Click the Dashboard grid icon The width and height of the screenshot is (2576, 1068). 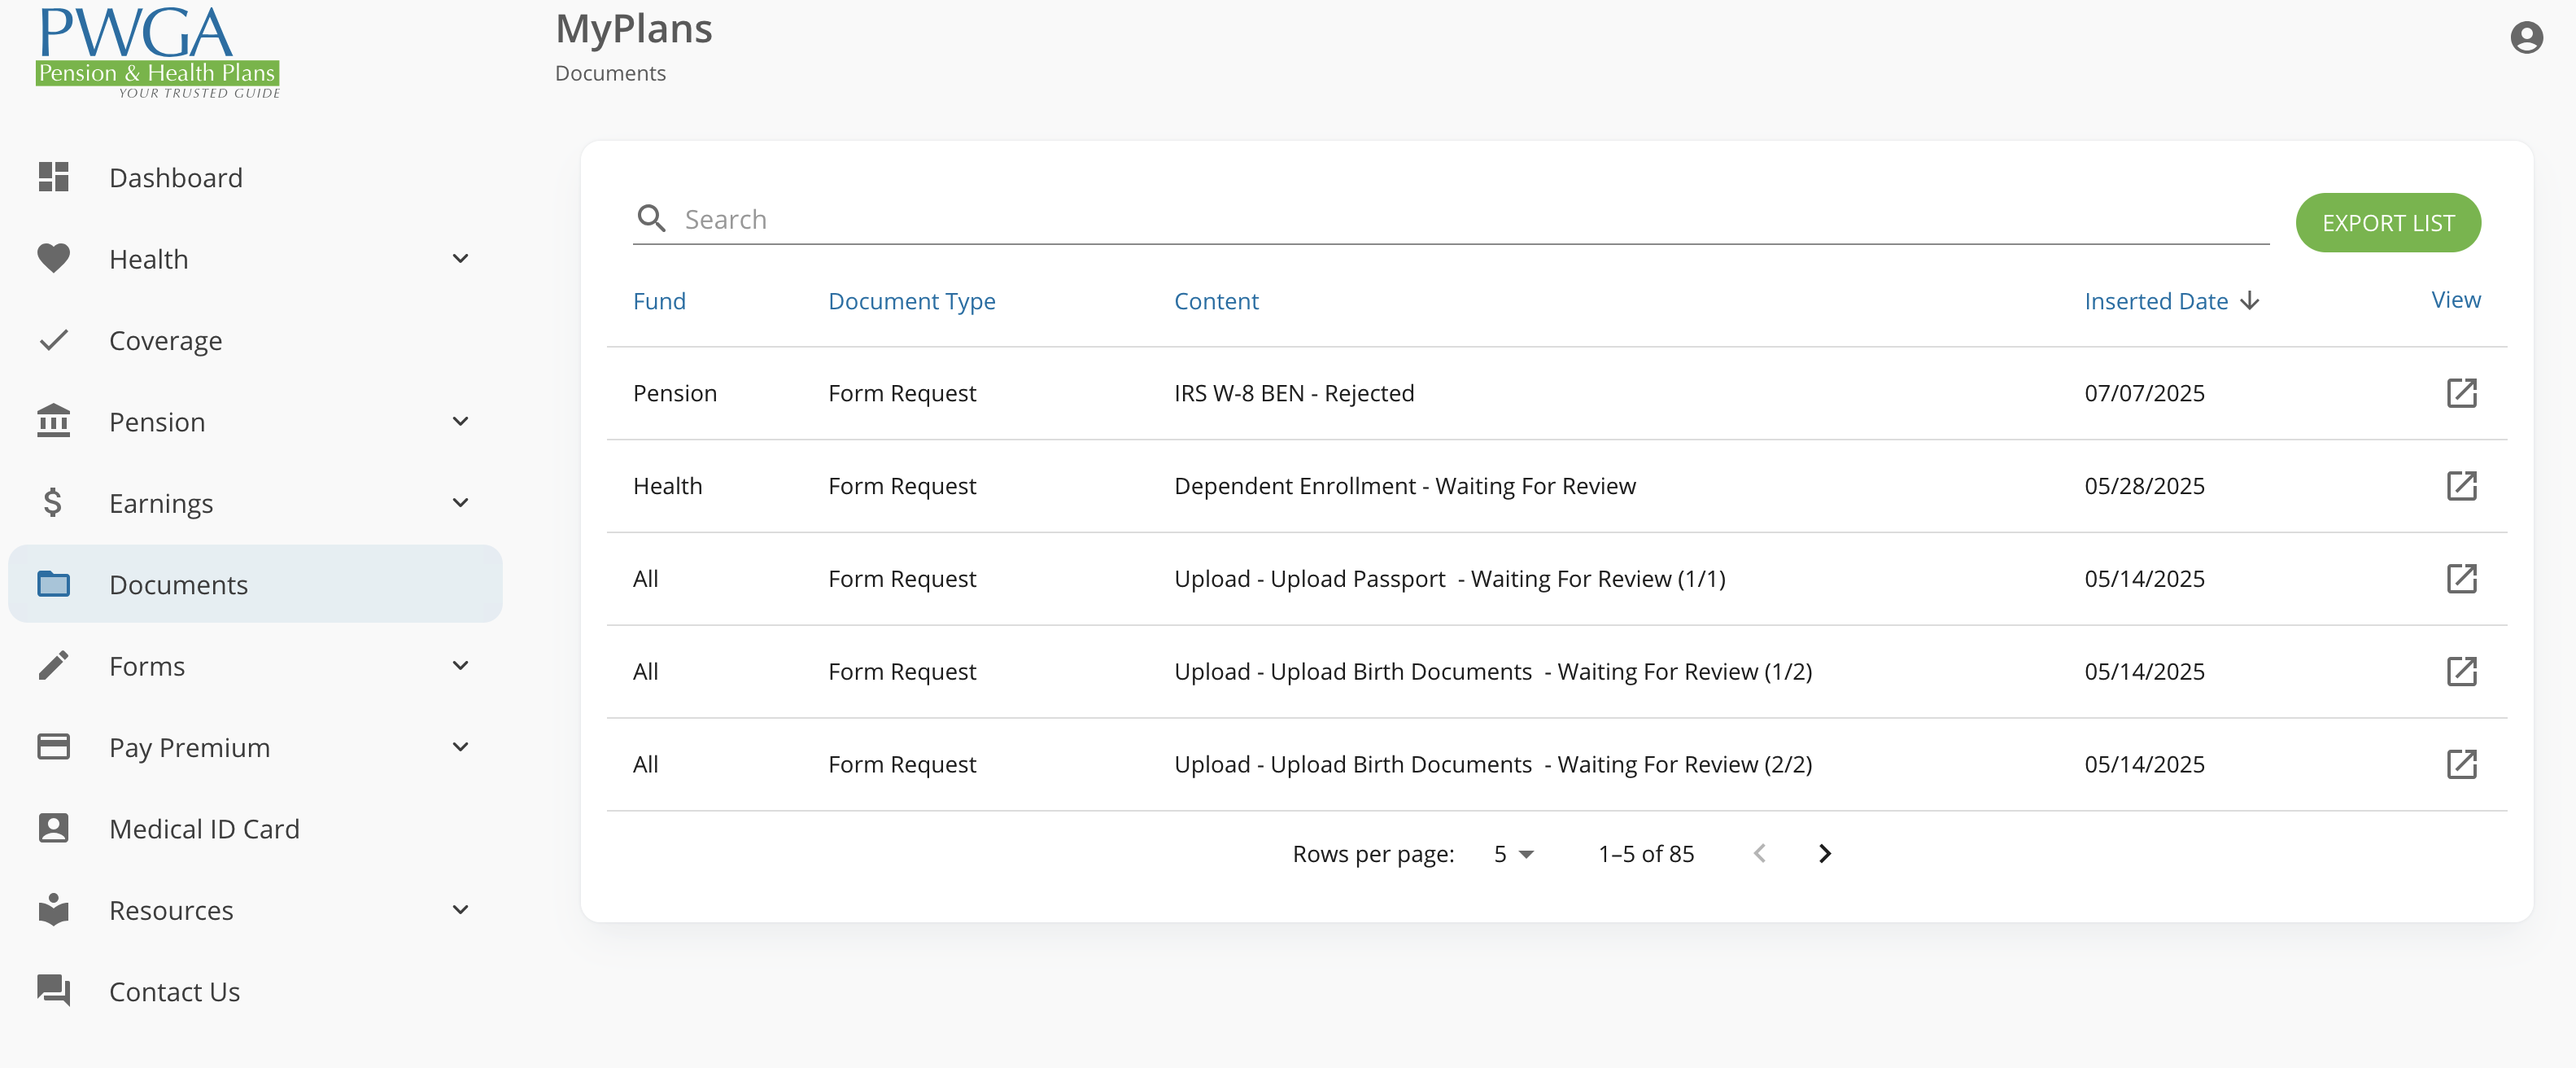point(53,177)
